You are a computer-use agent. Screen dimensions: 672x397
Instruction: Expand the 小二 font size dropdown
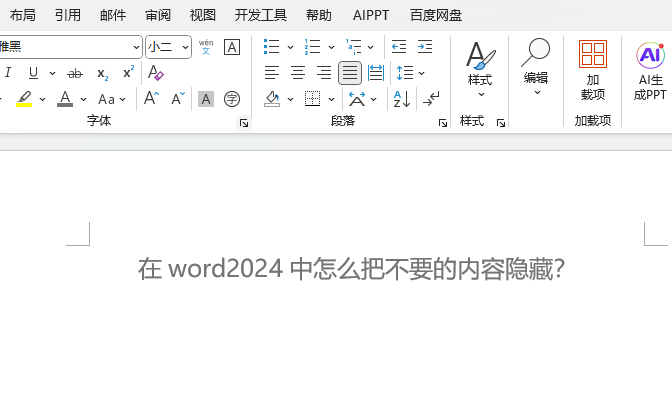click(x=185, y=47)
